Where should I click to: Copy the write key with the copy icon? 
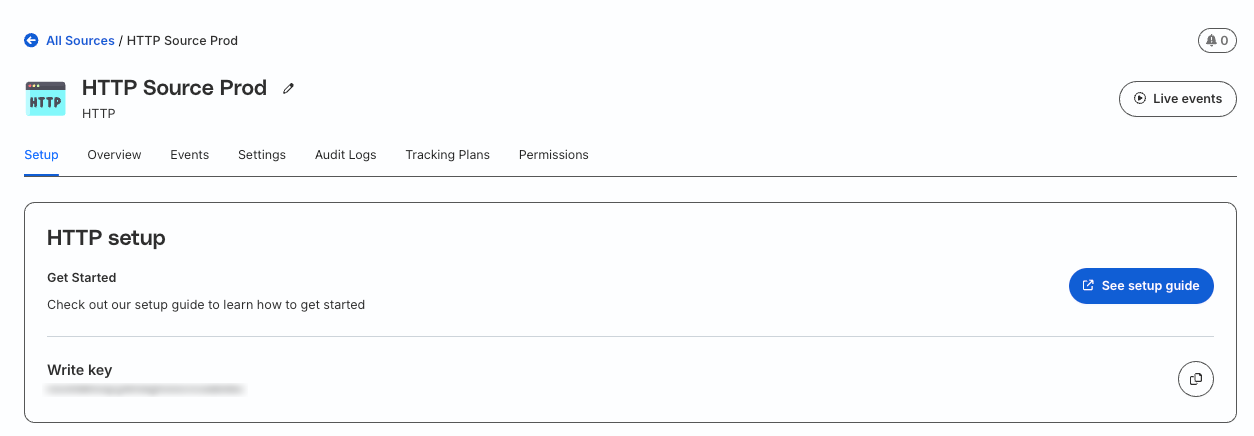click(x=1195, y=379)
